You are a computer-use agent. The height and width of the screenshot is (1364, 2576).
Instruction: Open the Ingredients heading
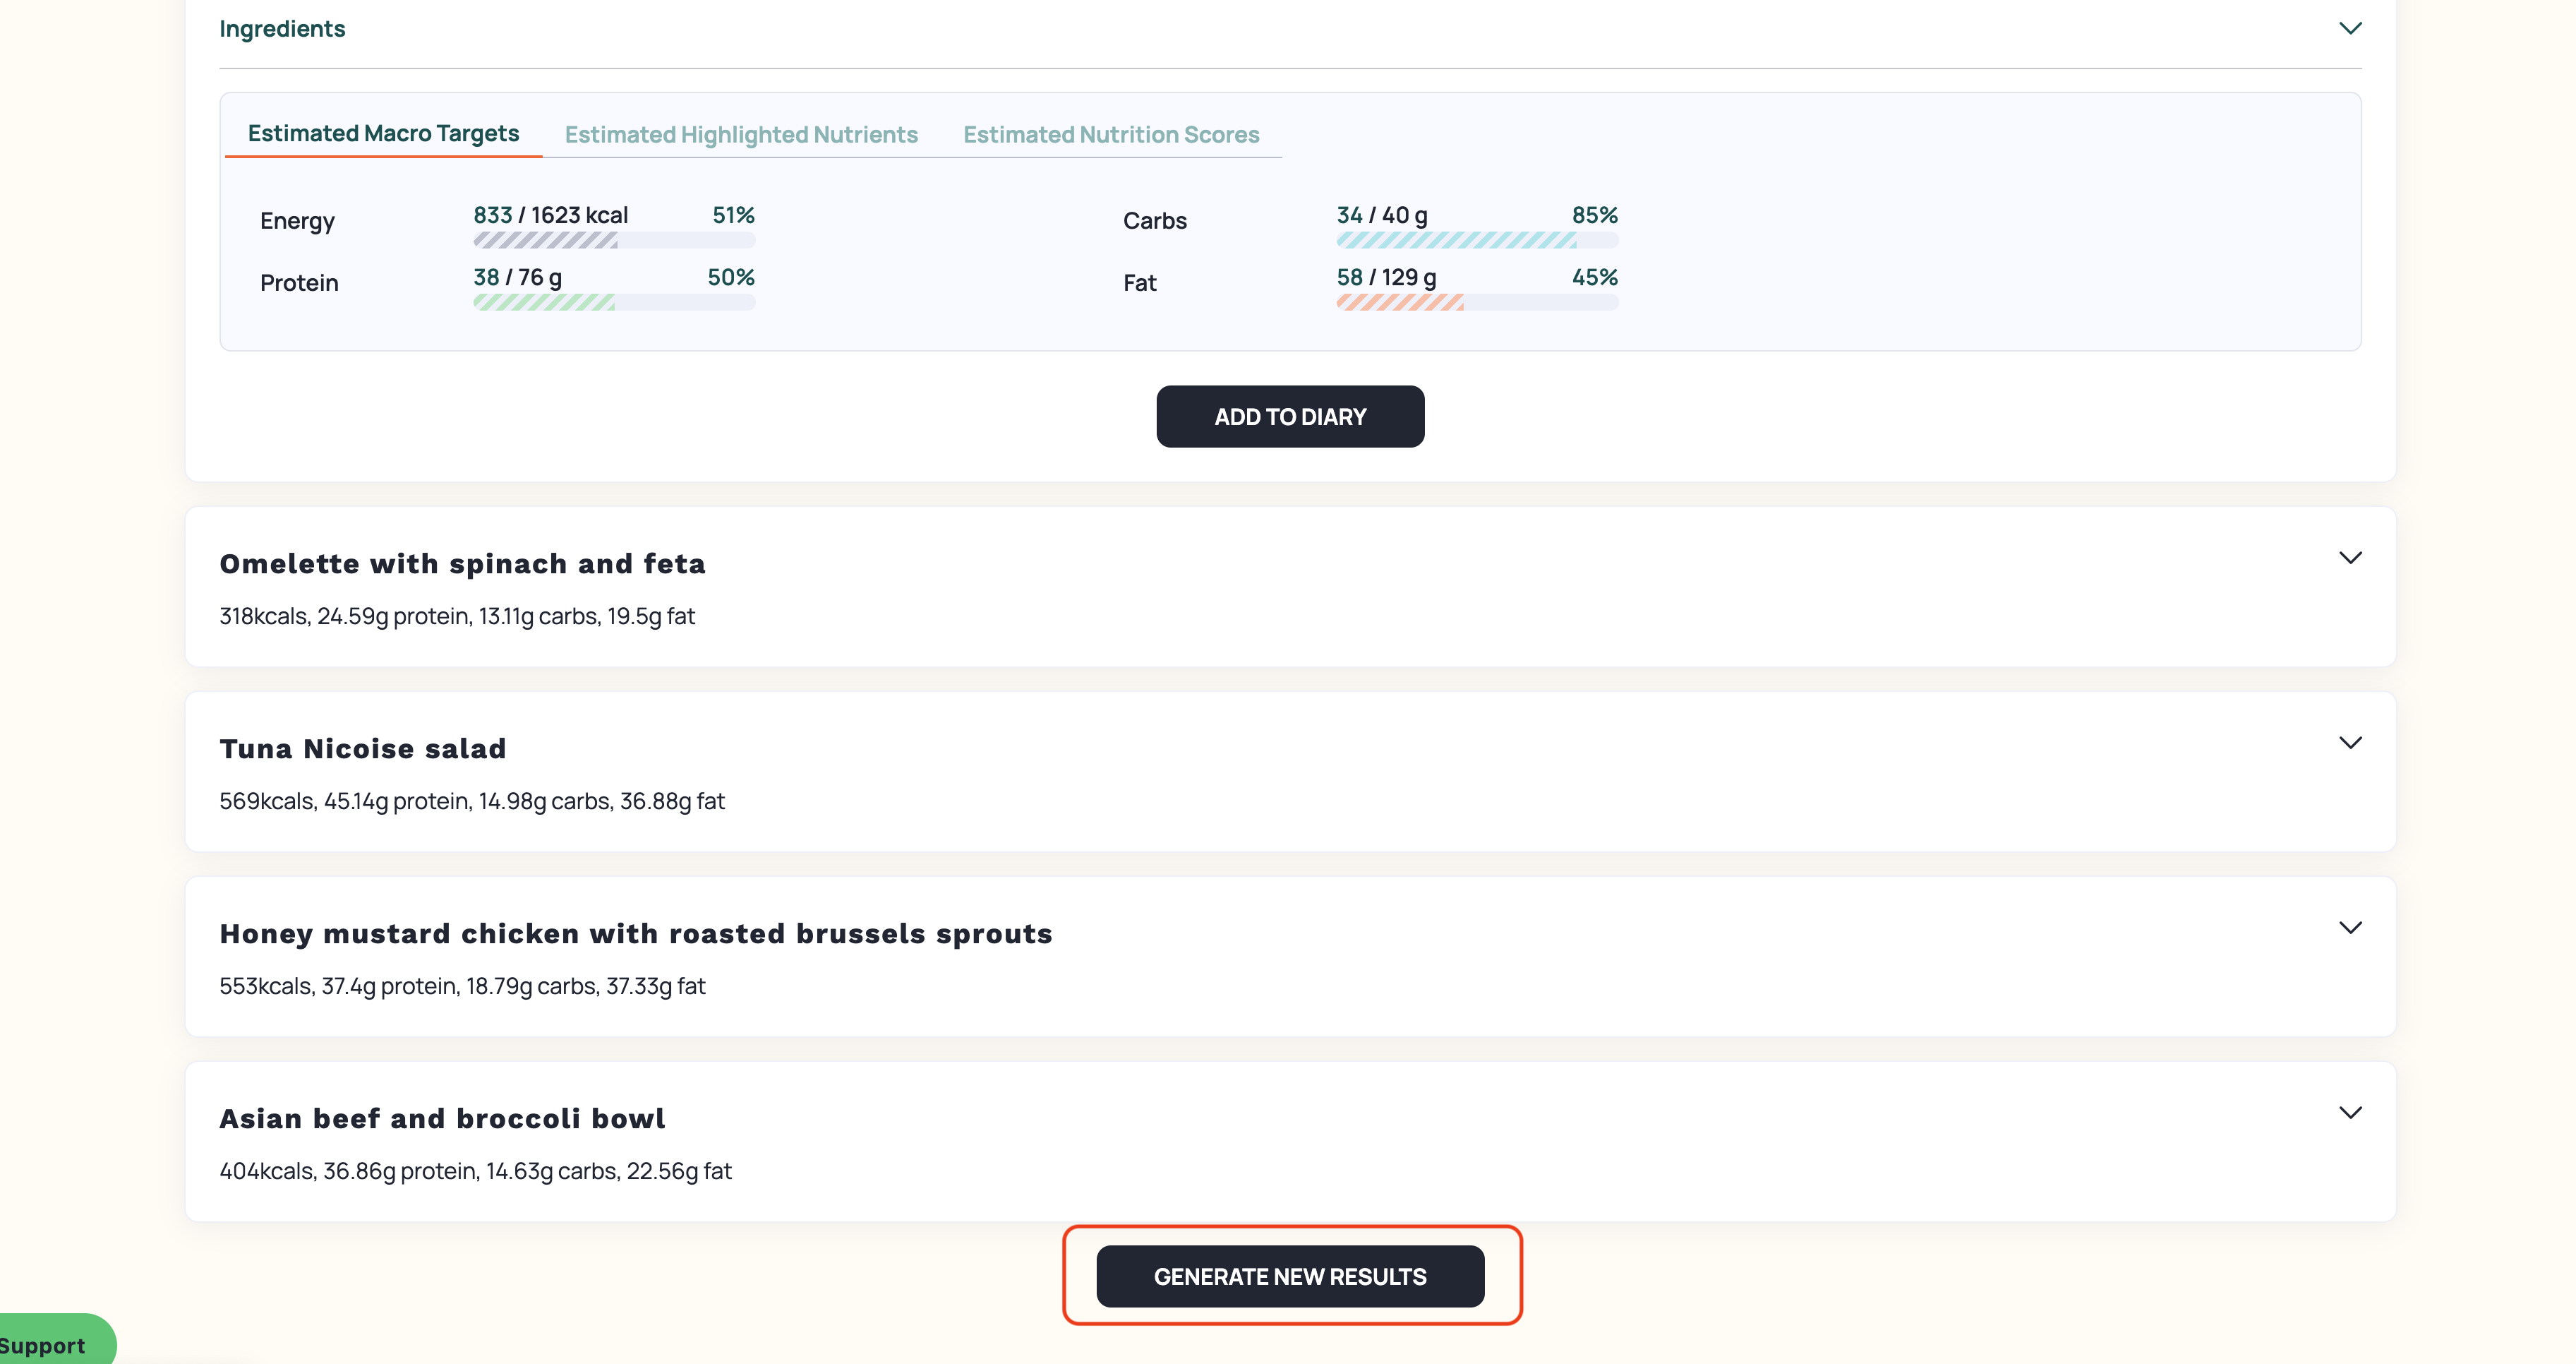coord(282,29)
